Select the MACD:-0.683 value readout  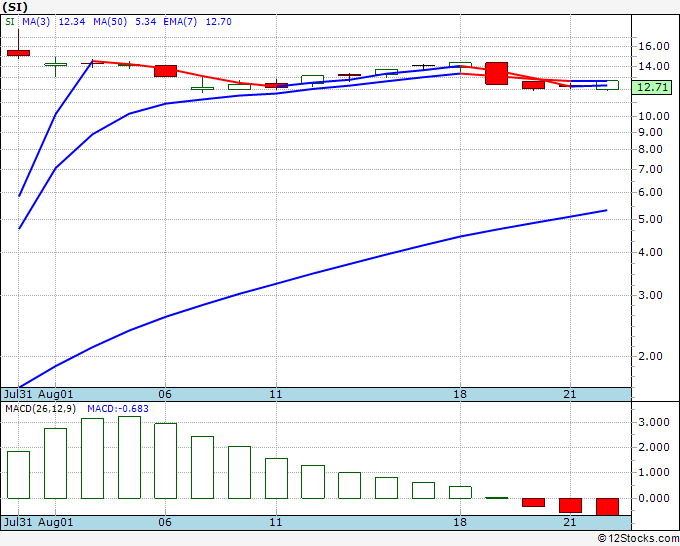[118, 409]
